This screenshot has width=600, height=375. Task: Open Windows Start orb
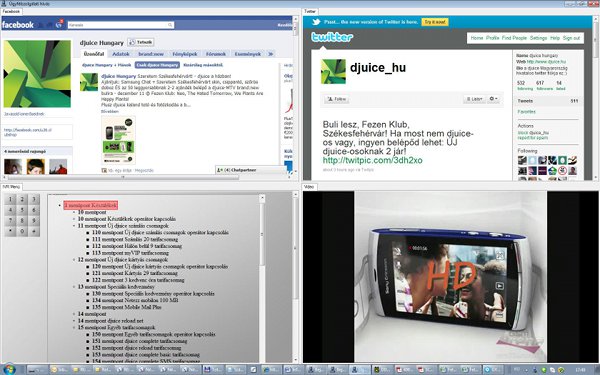[x=10, y=369]
